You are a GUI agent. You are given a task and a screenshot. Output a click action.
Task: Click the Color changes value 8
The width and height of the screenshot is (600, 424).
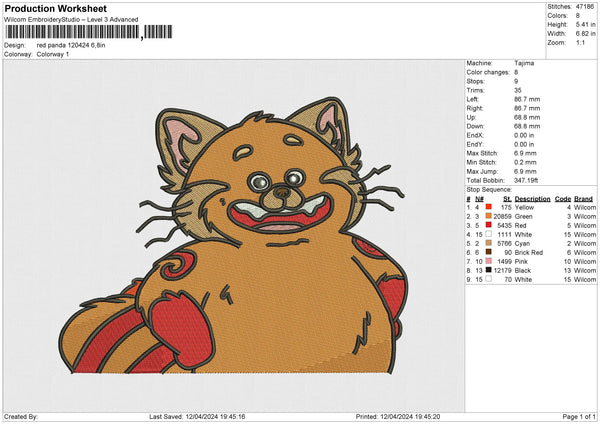(x=516, y=72)
